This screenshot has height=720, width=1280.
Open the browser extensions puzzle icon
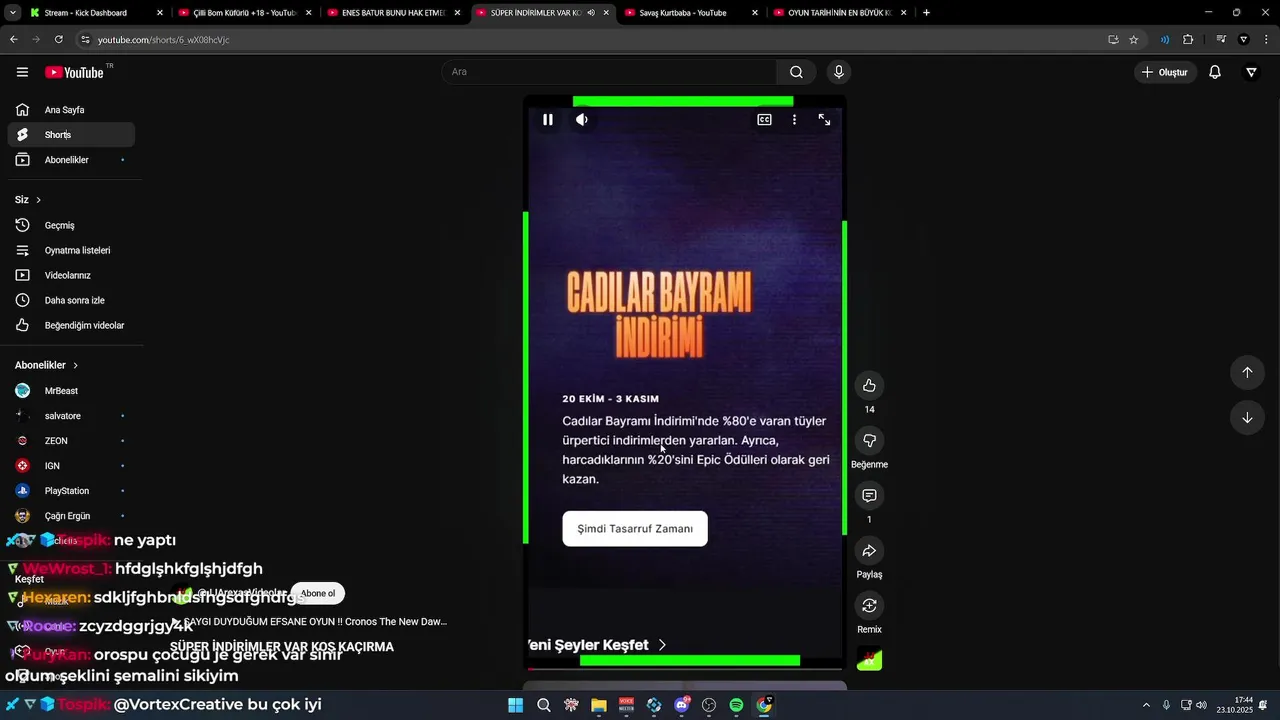click(x=1188, y=40)
